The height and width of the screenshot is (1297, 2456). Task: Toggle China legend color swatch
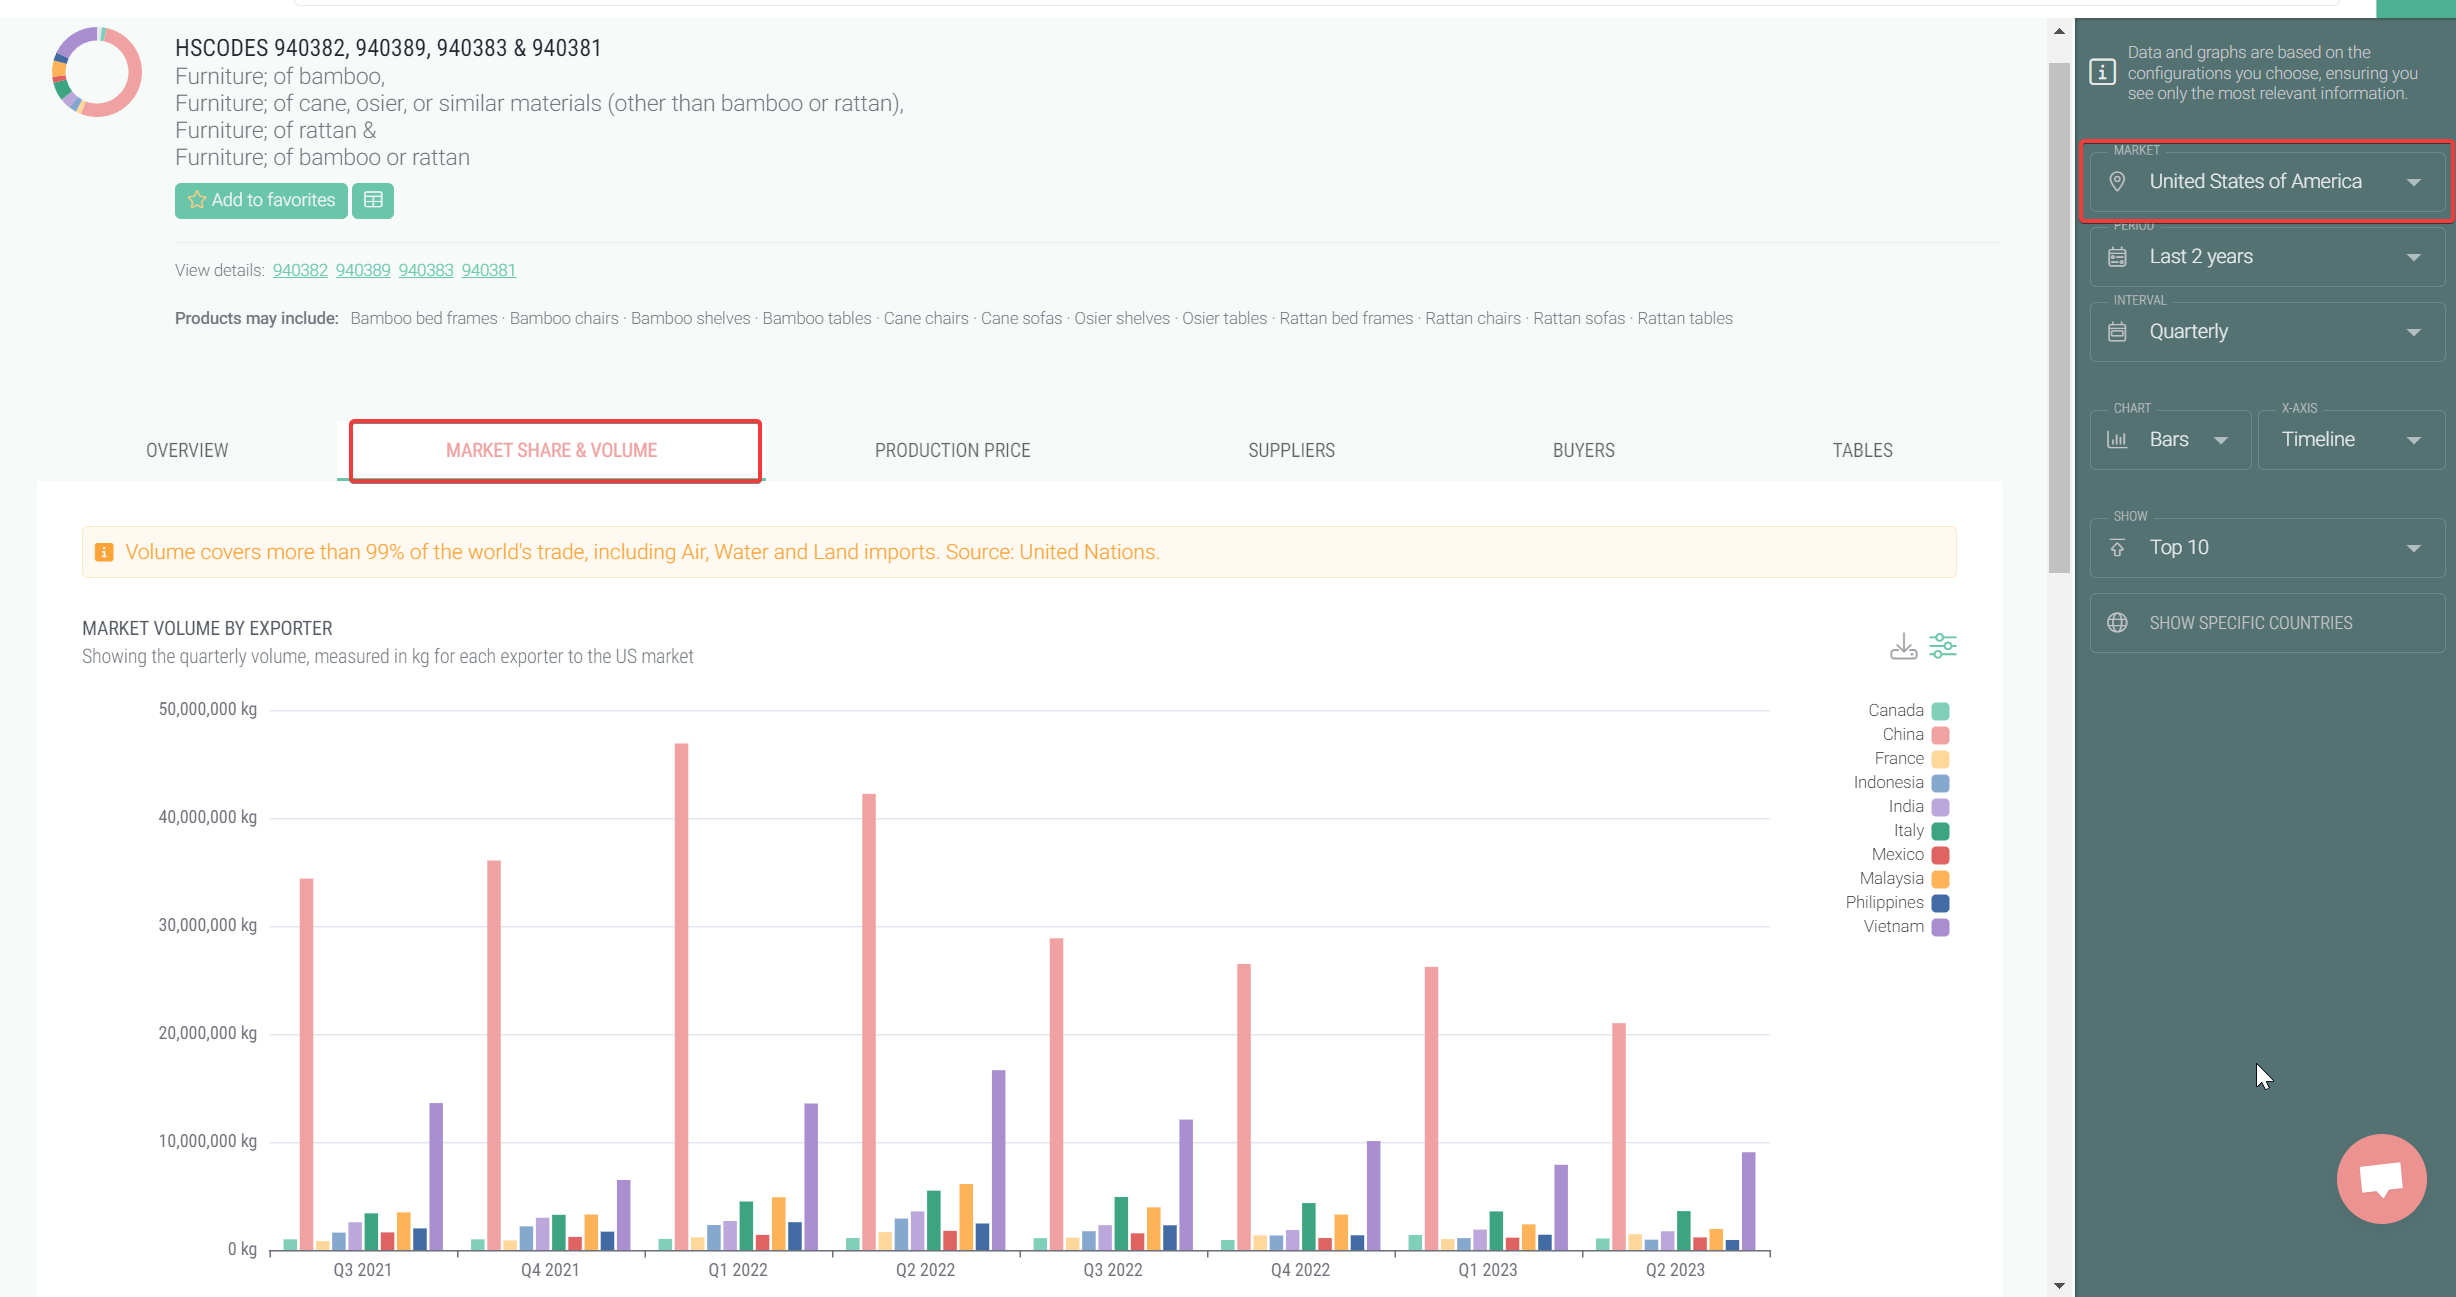1940,735
